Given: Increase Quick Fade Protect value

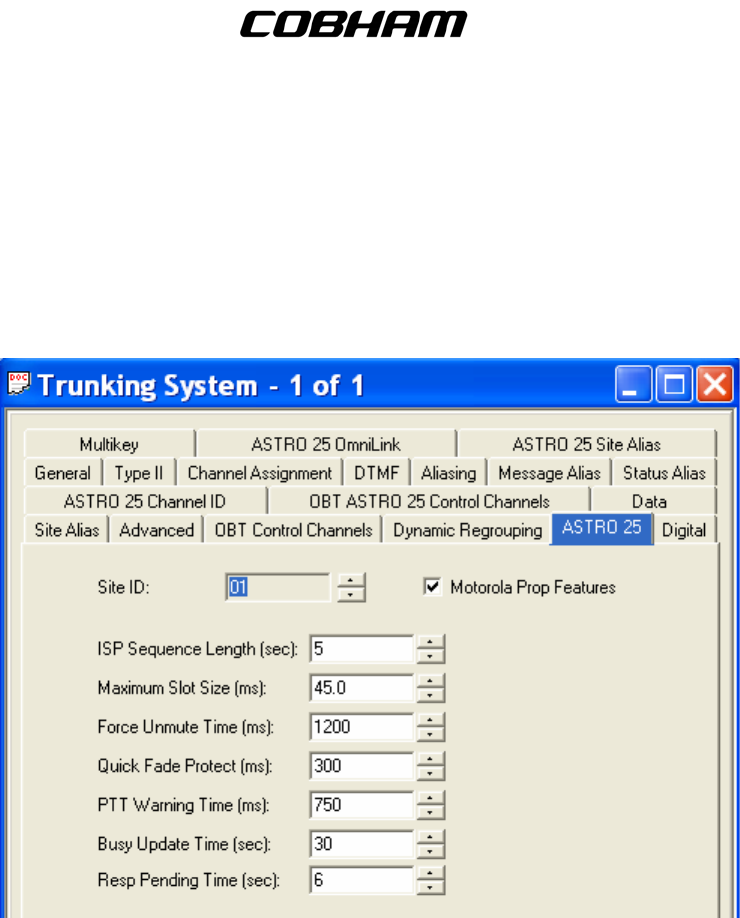Looking at the screenshot, I should 430,759.
